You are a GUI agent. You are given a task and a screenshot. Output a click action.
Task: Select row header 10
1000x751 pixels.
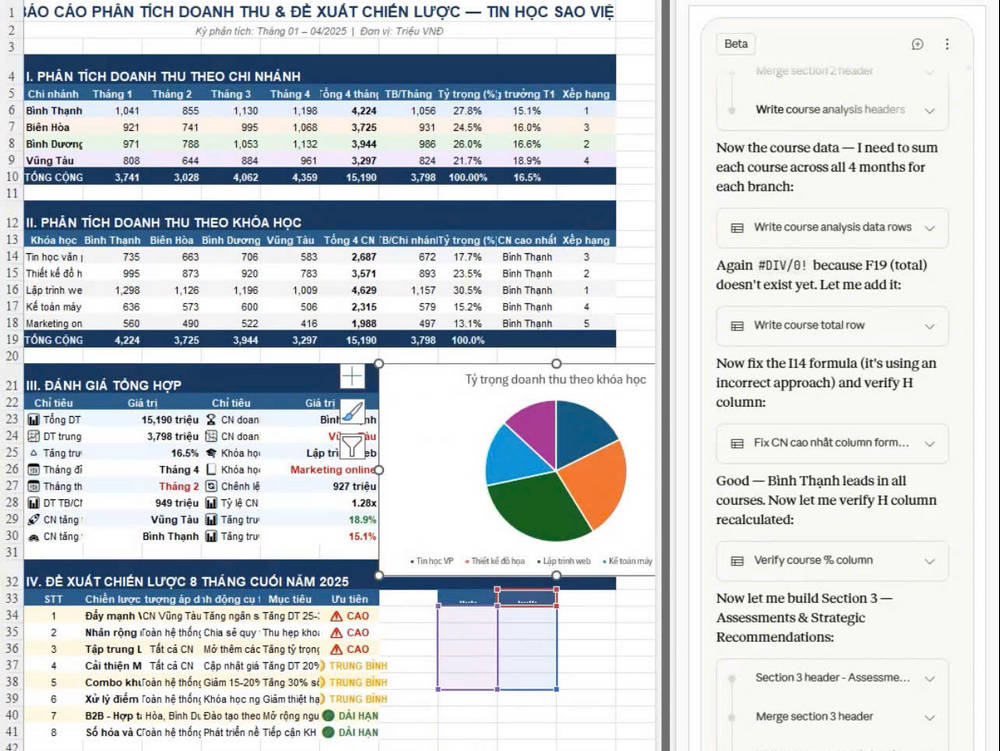(x=11, y=177)
